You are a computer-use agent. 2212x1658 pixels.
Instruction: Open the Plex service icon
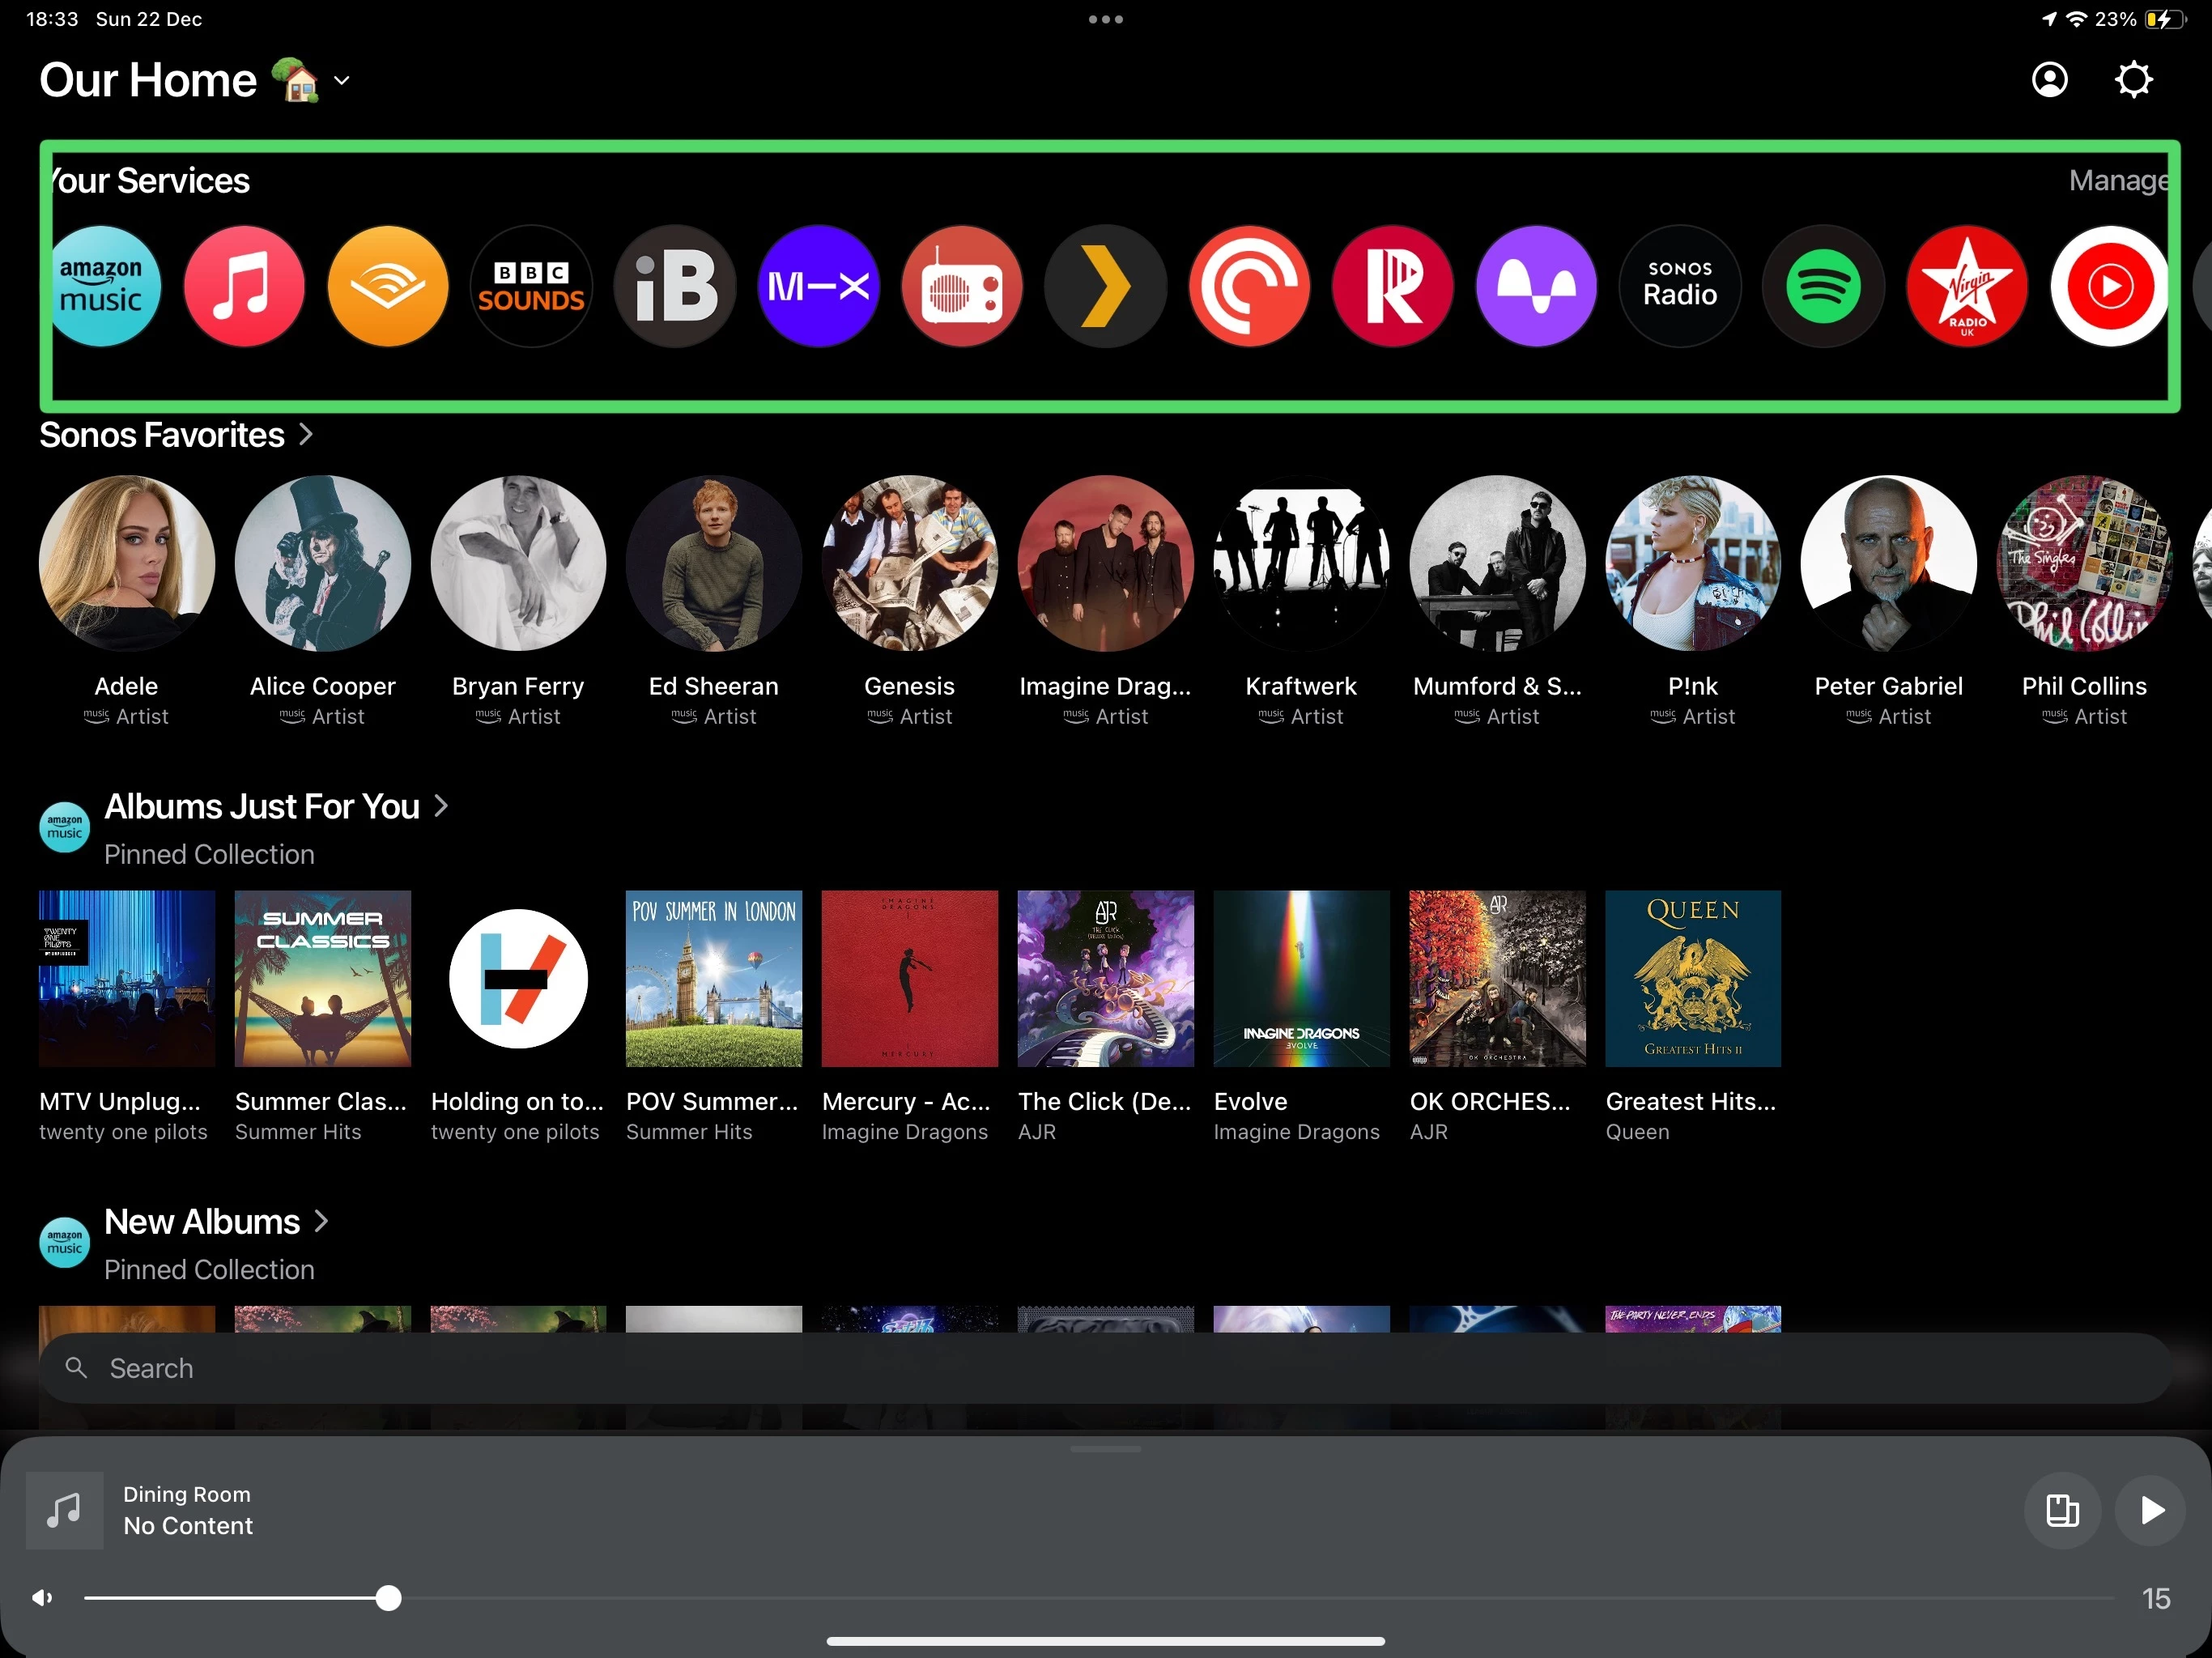(x=1105, y=286)
